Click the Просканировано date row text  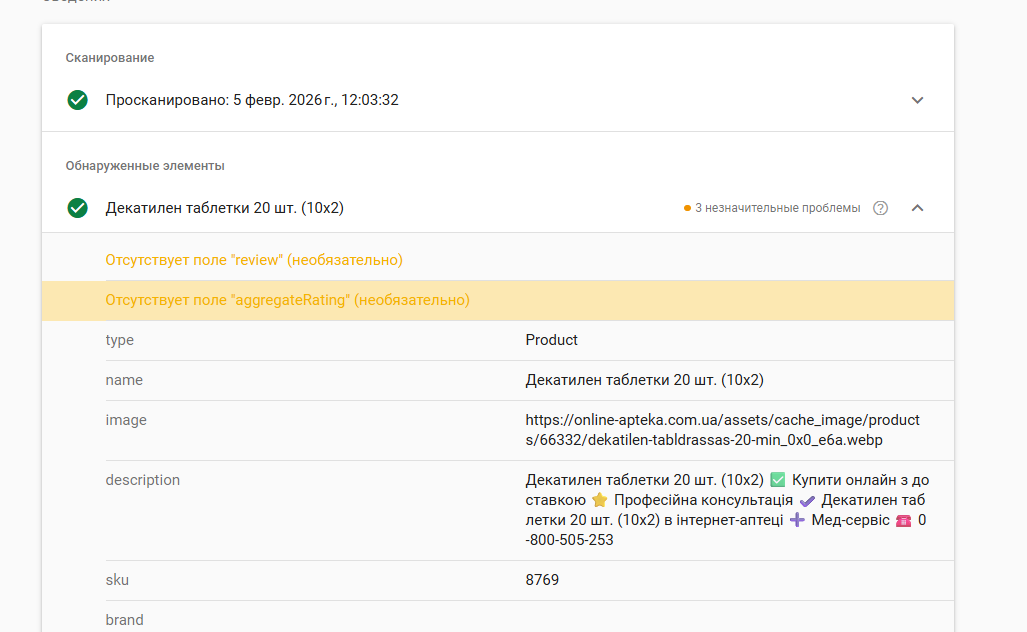point(252,100)
